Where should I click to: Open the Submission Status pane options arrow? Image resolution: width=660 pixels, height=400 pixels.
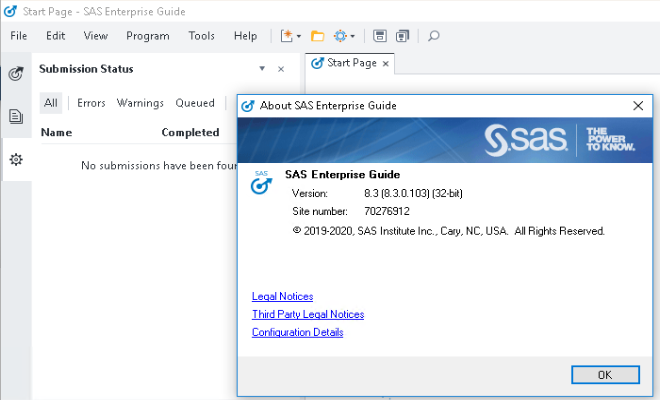pyautogui.click(x=262, y=69)
